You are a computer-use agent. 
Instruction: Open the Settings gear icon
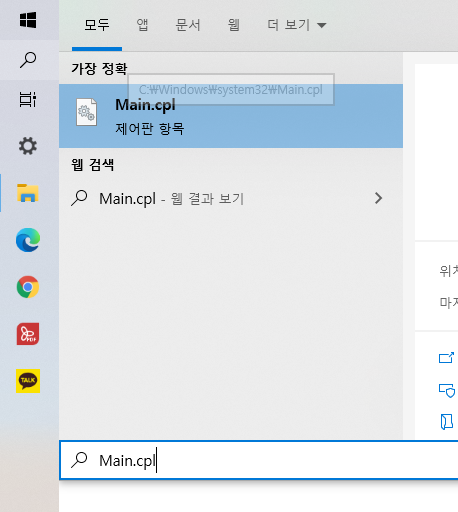[x=28, y=146]
